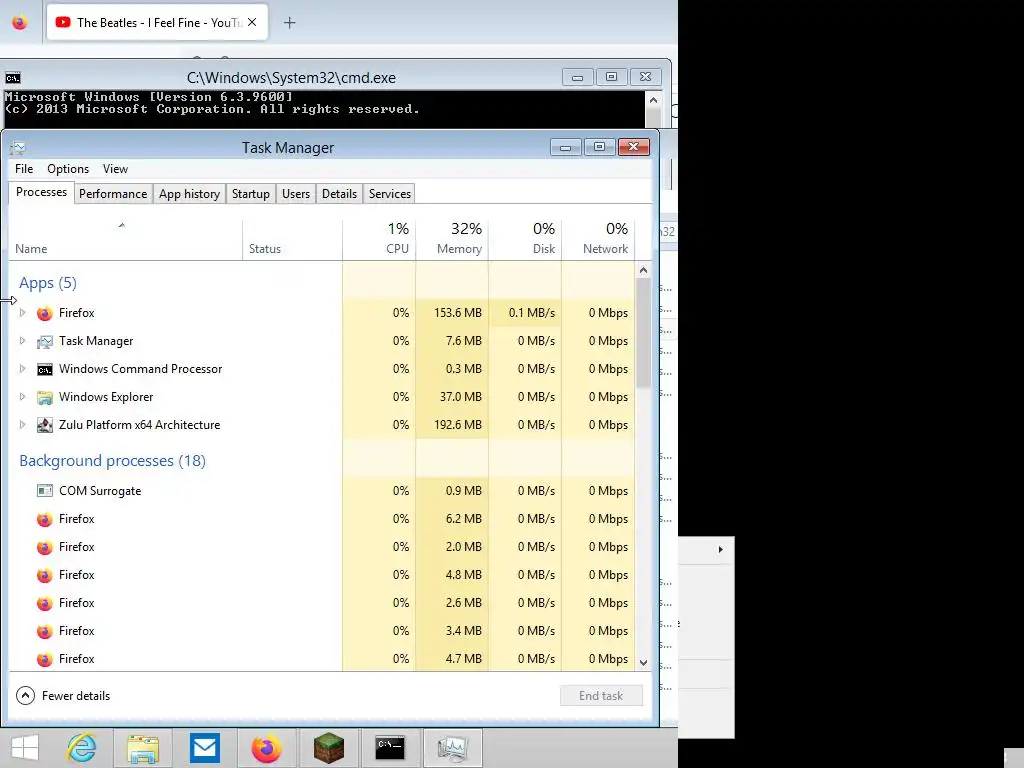Switch to the Details tab
The height and width of the screenshot is (768, 1024).
point(340,194)
